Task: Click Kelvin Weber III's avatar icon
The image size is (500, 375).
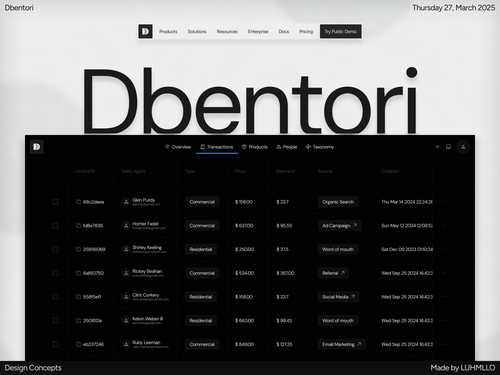Action: pos(126,320)
